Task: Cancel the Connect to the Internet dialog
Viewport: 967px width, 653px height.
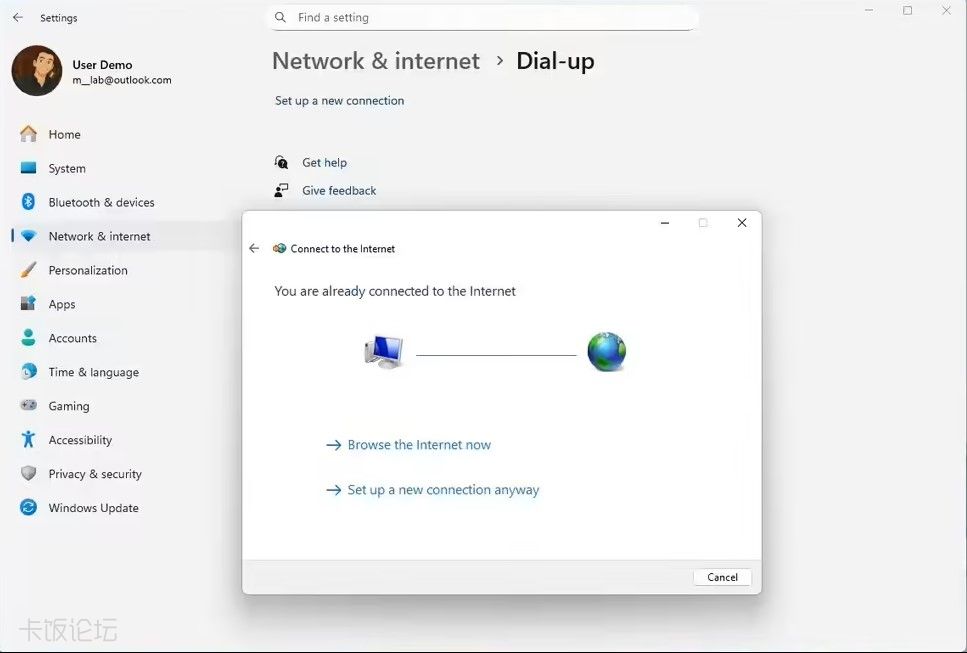Action: click(722, 577)
